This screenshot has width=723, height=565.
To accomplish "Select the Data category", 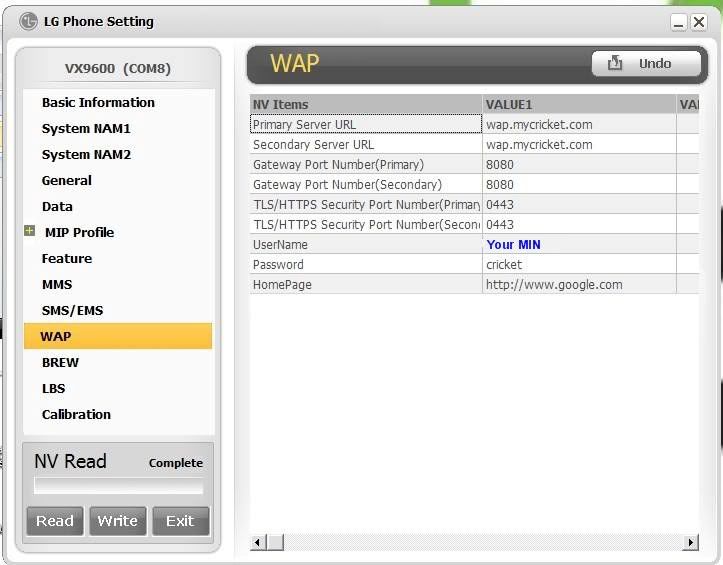I will pos(57,206).
